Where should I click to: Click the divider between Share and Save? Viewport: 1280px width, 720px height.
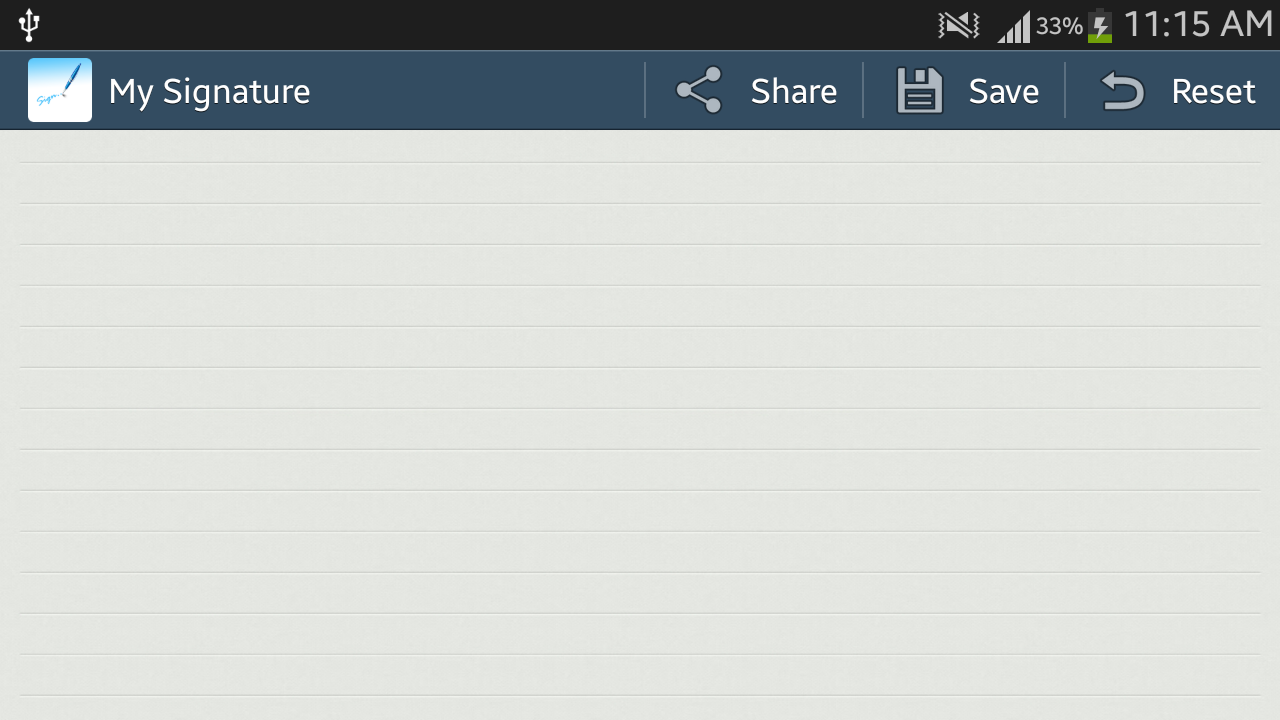pos(863,90)
